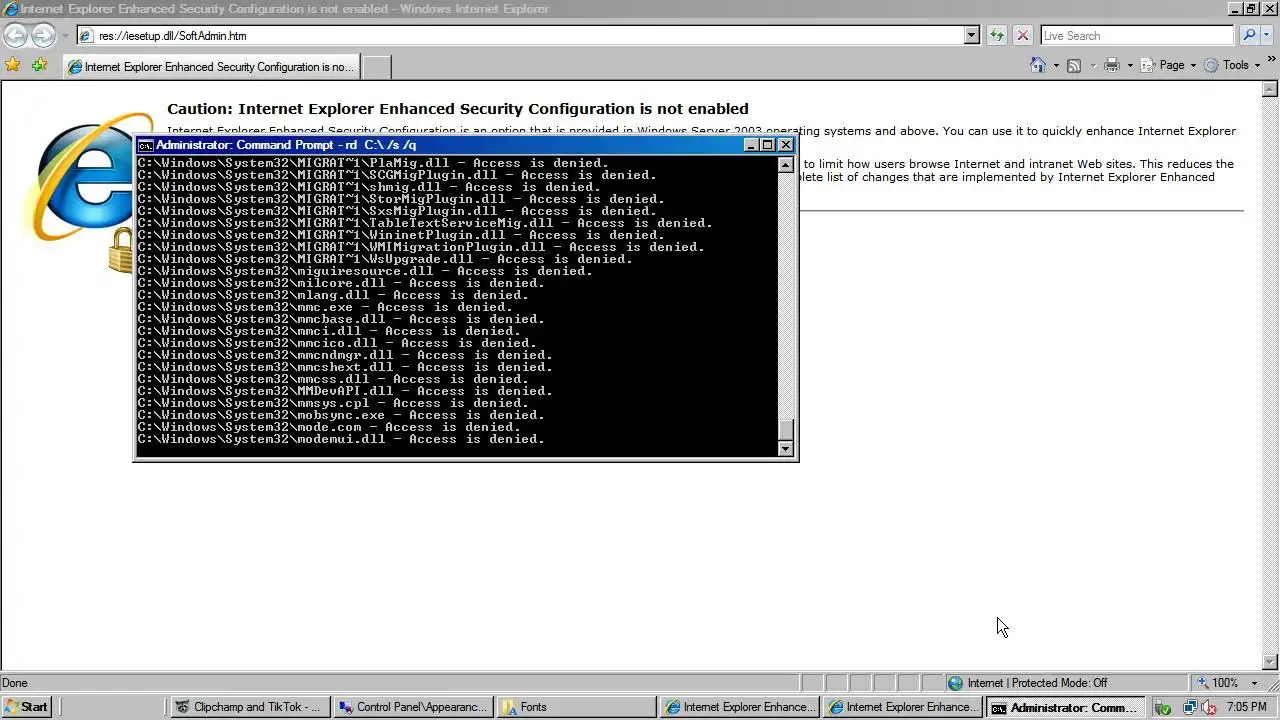Screen dimensions: 1280x720
Task: Open the Tools menu
Action: 1232,65
